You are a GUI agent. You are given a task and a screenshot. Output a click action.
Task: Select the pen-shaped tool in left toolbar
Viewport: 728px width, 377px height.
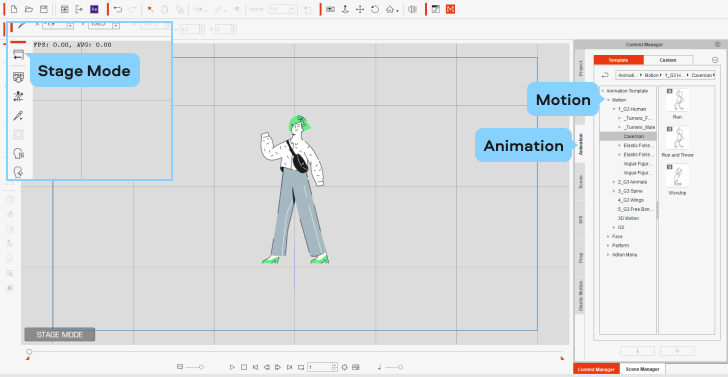(x=19, y=116)
